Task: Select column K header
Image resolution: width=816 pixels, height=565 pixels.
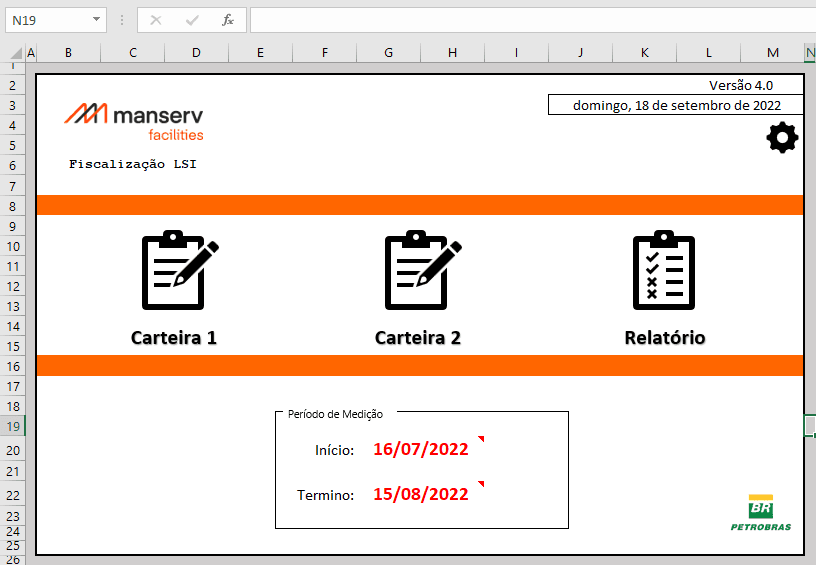Action: click(x=644, y=52)
